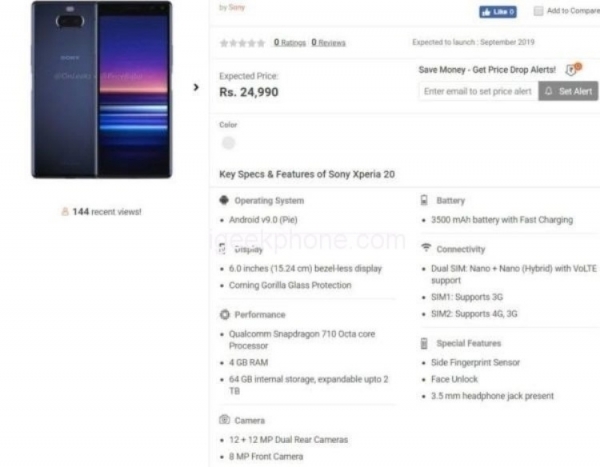The height and width of the screenshot is (467, 600).
Task: Open the Sony brand link
Action: (x=236, y=7)
